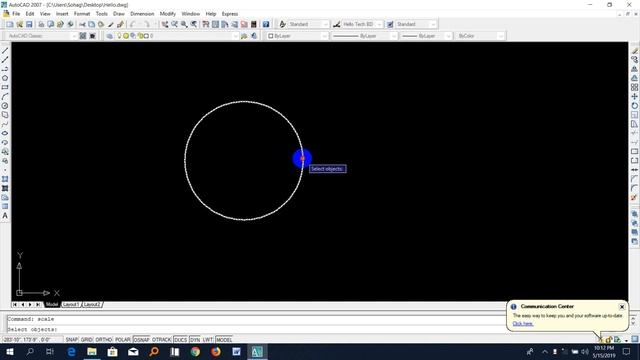The image size is (640, 360).
Task: Click the Pan realtime icon
Action: click(164, 24)
